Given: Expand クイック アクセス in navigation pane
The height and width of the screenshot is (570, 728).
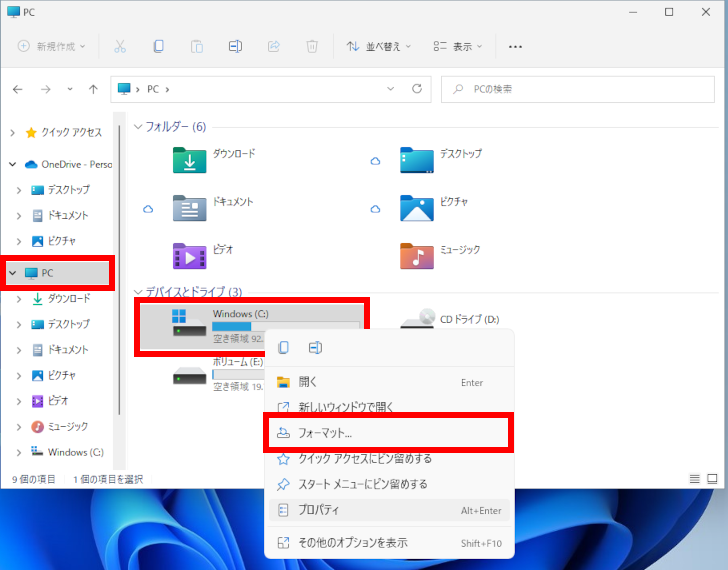Looking at the screenshot, I should [x=13, y=133].
